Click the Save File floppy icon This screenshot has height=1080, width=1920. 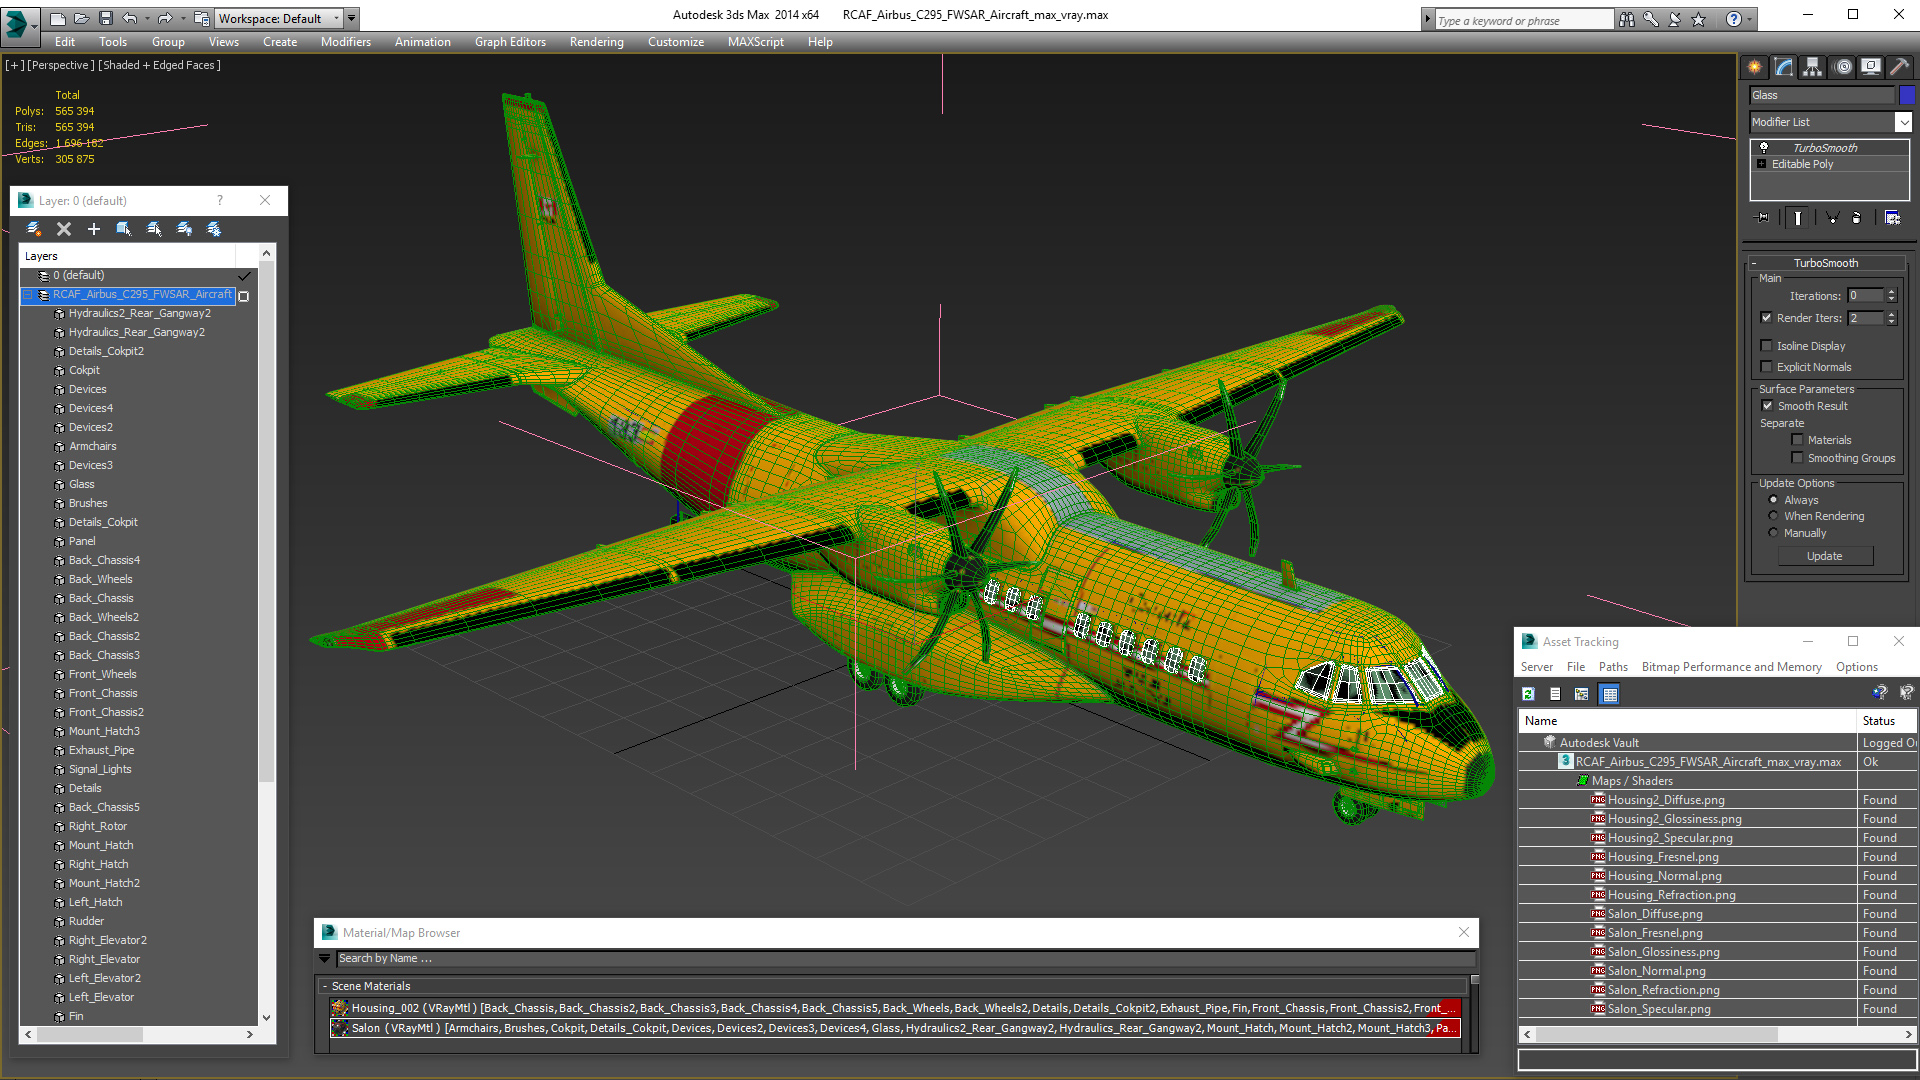(x=105, y=18)
